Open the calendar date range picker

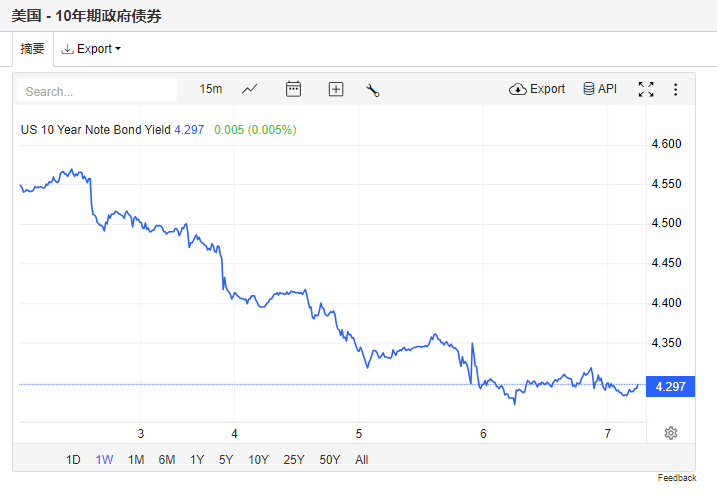(x=293, y=89)
